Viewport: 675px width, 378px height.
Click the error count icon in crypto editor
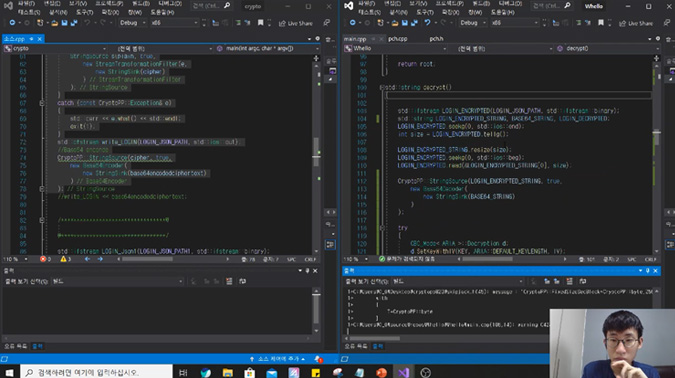[43, 259]
